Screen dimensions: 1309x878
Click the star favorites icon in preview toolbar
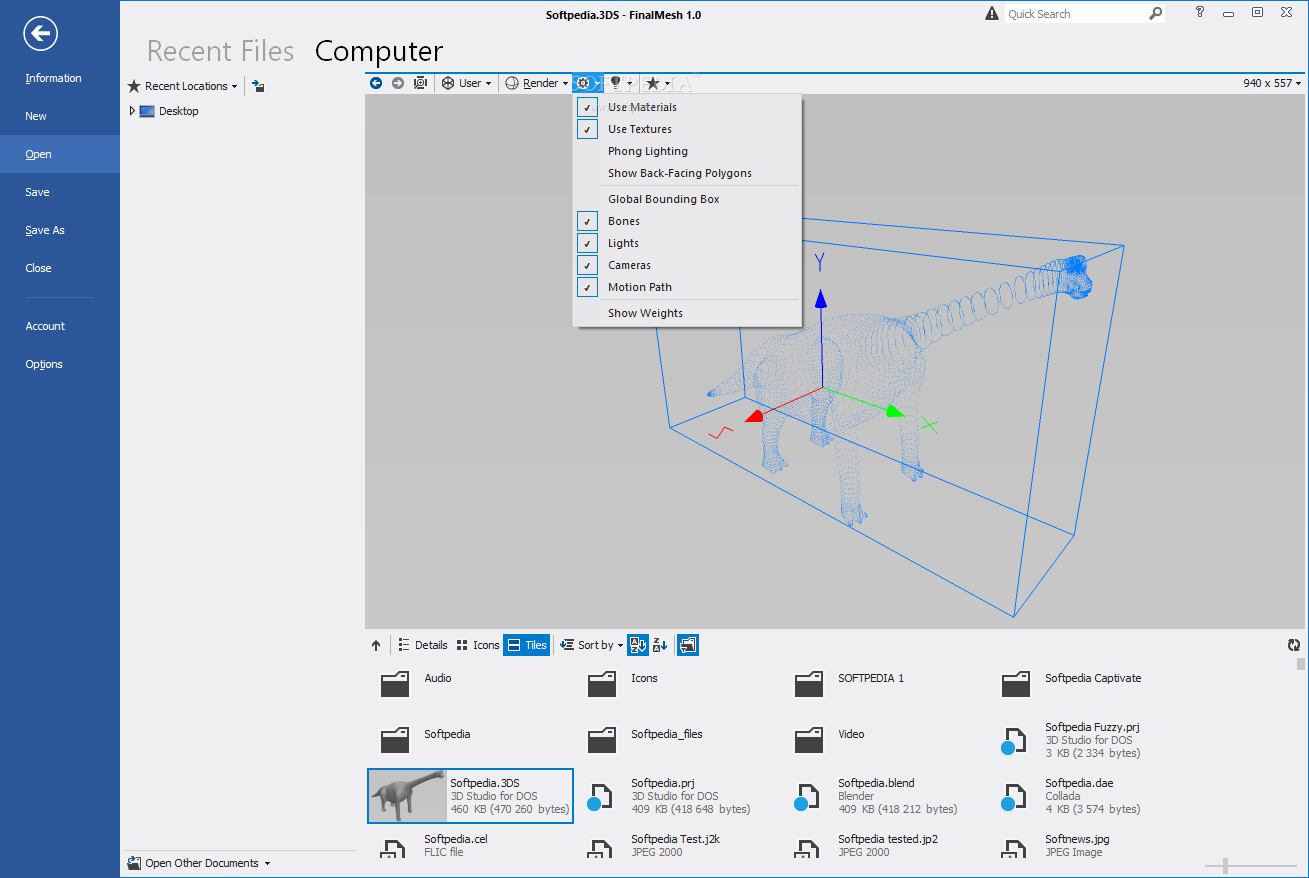[x=652, y=83]
